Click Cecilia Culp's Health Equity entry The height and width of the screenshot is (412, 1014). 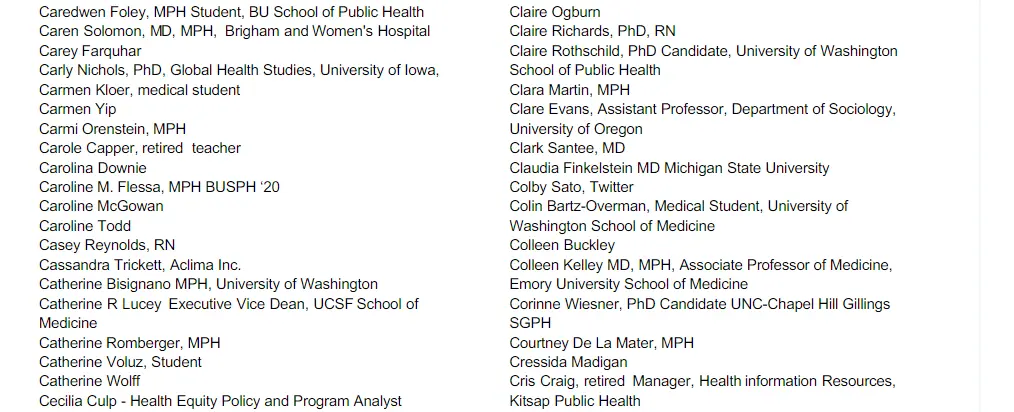(x=220, y=401)
